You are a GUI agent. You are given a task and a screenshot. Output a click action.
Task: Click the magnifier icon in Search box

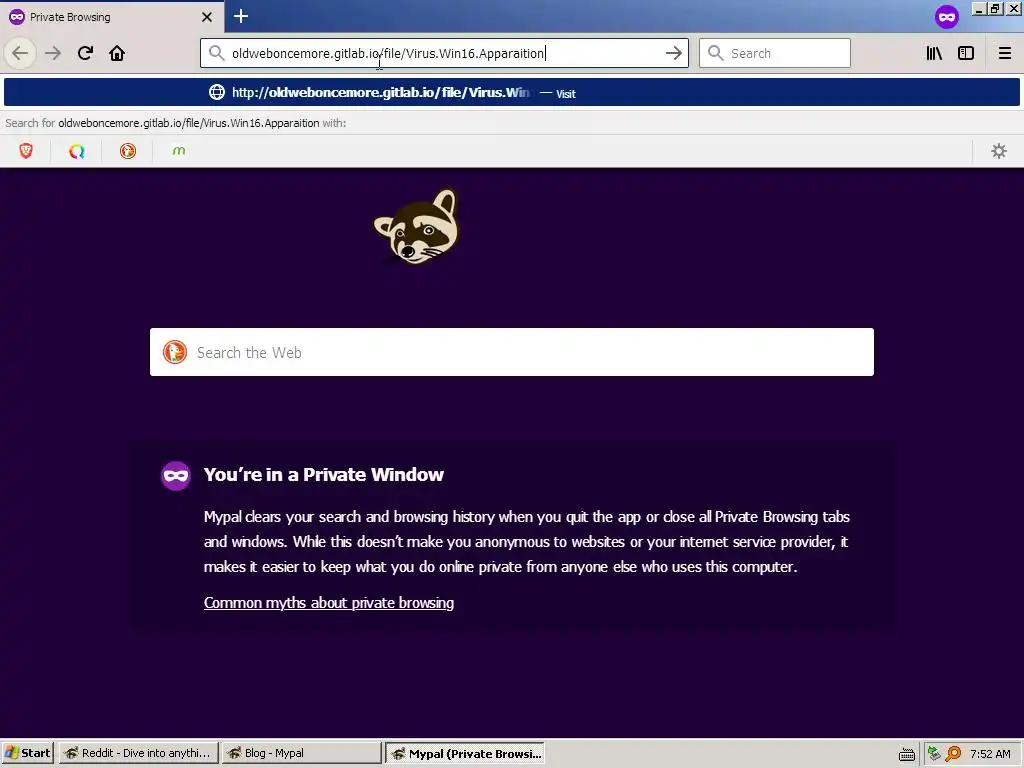(x=716, y=53)
